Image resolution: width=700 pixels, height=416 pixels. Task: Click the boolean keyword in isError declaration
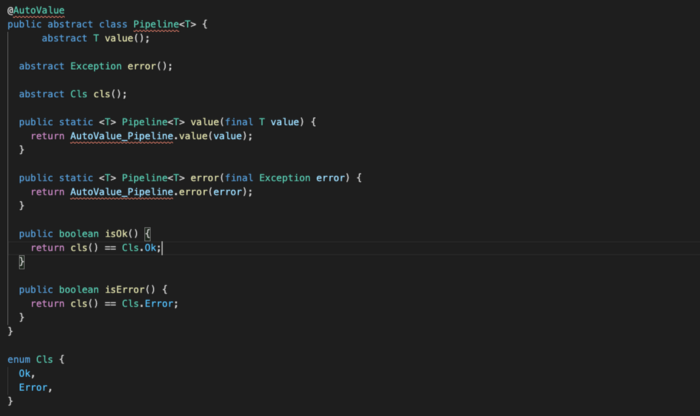(78, 289)
